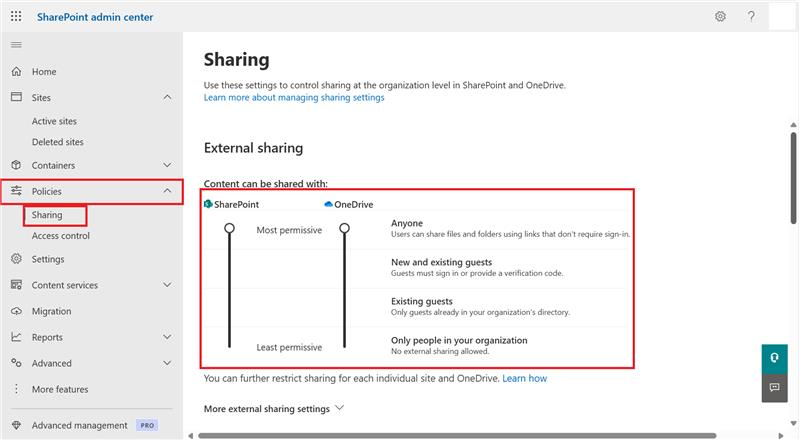Image resolution: width=800 pixels, height=440 pixels.
Task: Expand the Containers section chevron
Action: 167,165
